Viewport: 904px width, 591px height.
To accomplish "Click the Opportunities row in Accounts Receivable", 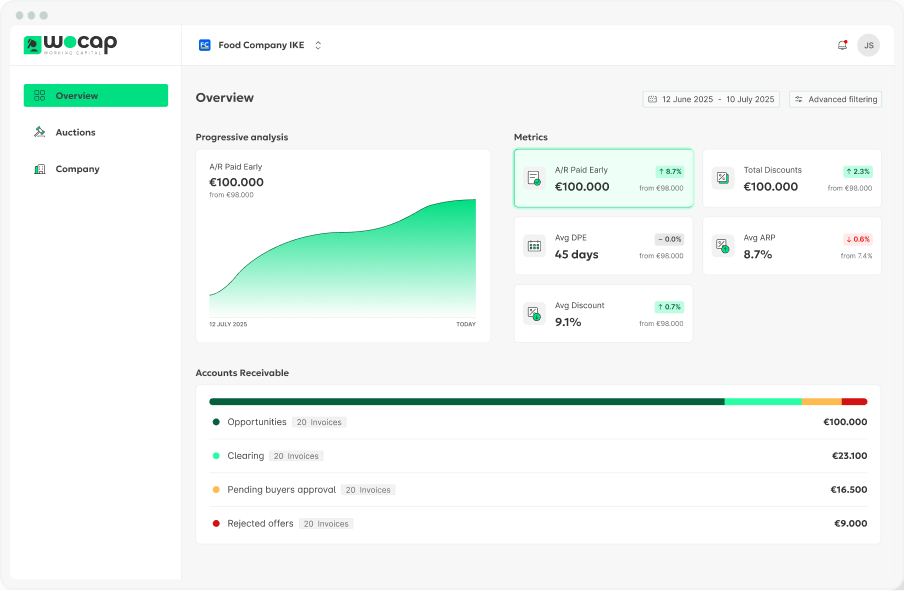I will point(538,422).
